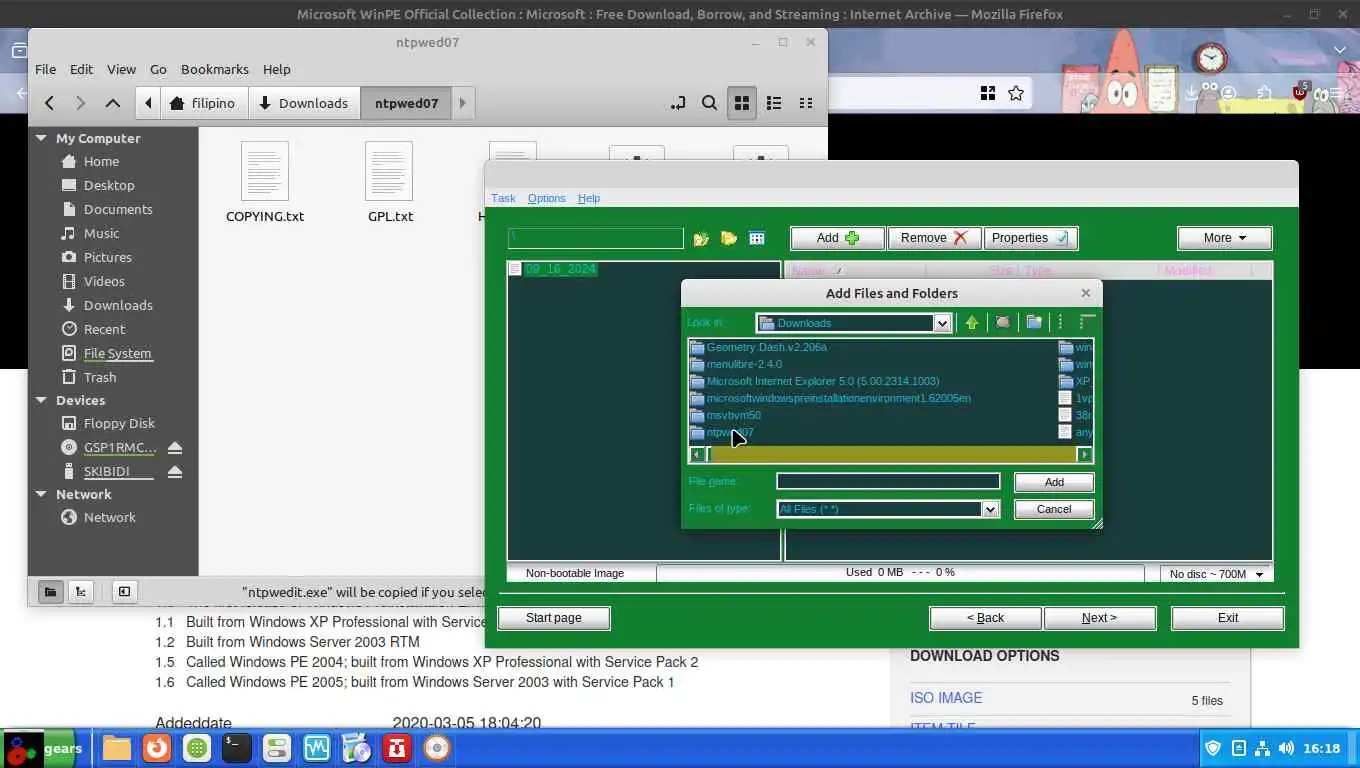This screenshot has width=1360, height=768.
Task: Click the desktop shortcut icon in Add Files dialog
Action: click(x=1002, y=322)
